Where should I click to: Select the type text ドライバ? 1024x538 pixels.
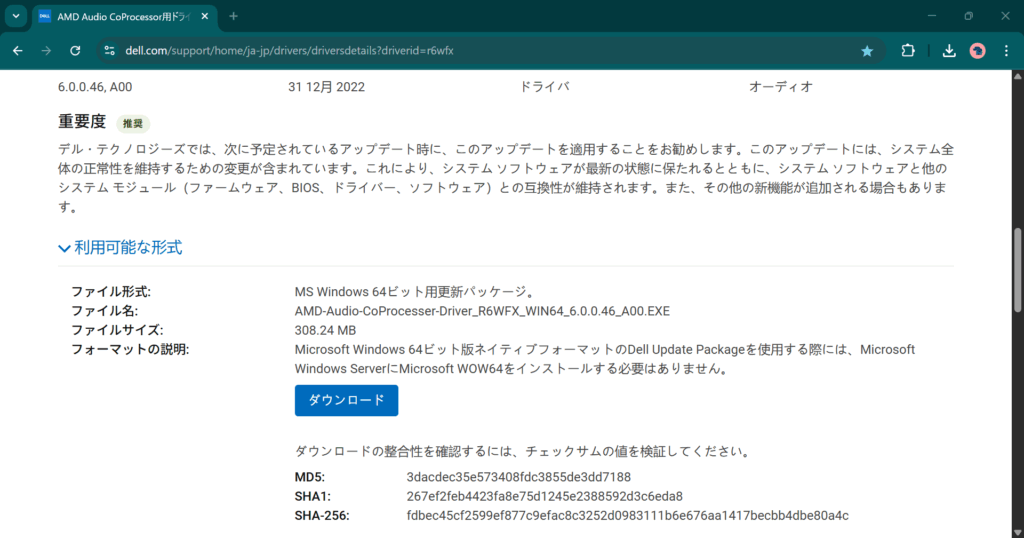(x=544, y=87)
